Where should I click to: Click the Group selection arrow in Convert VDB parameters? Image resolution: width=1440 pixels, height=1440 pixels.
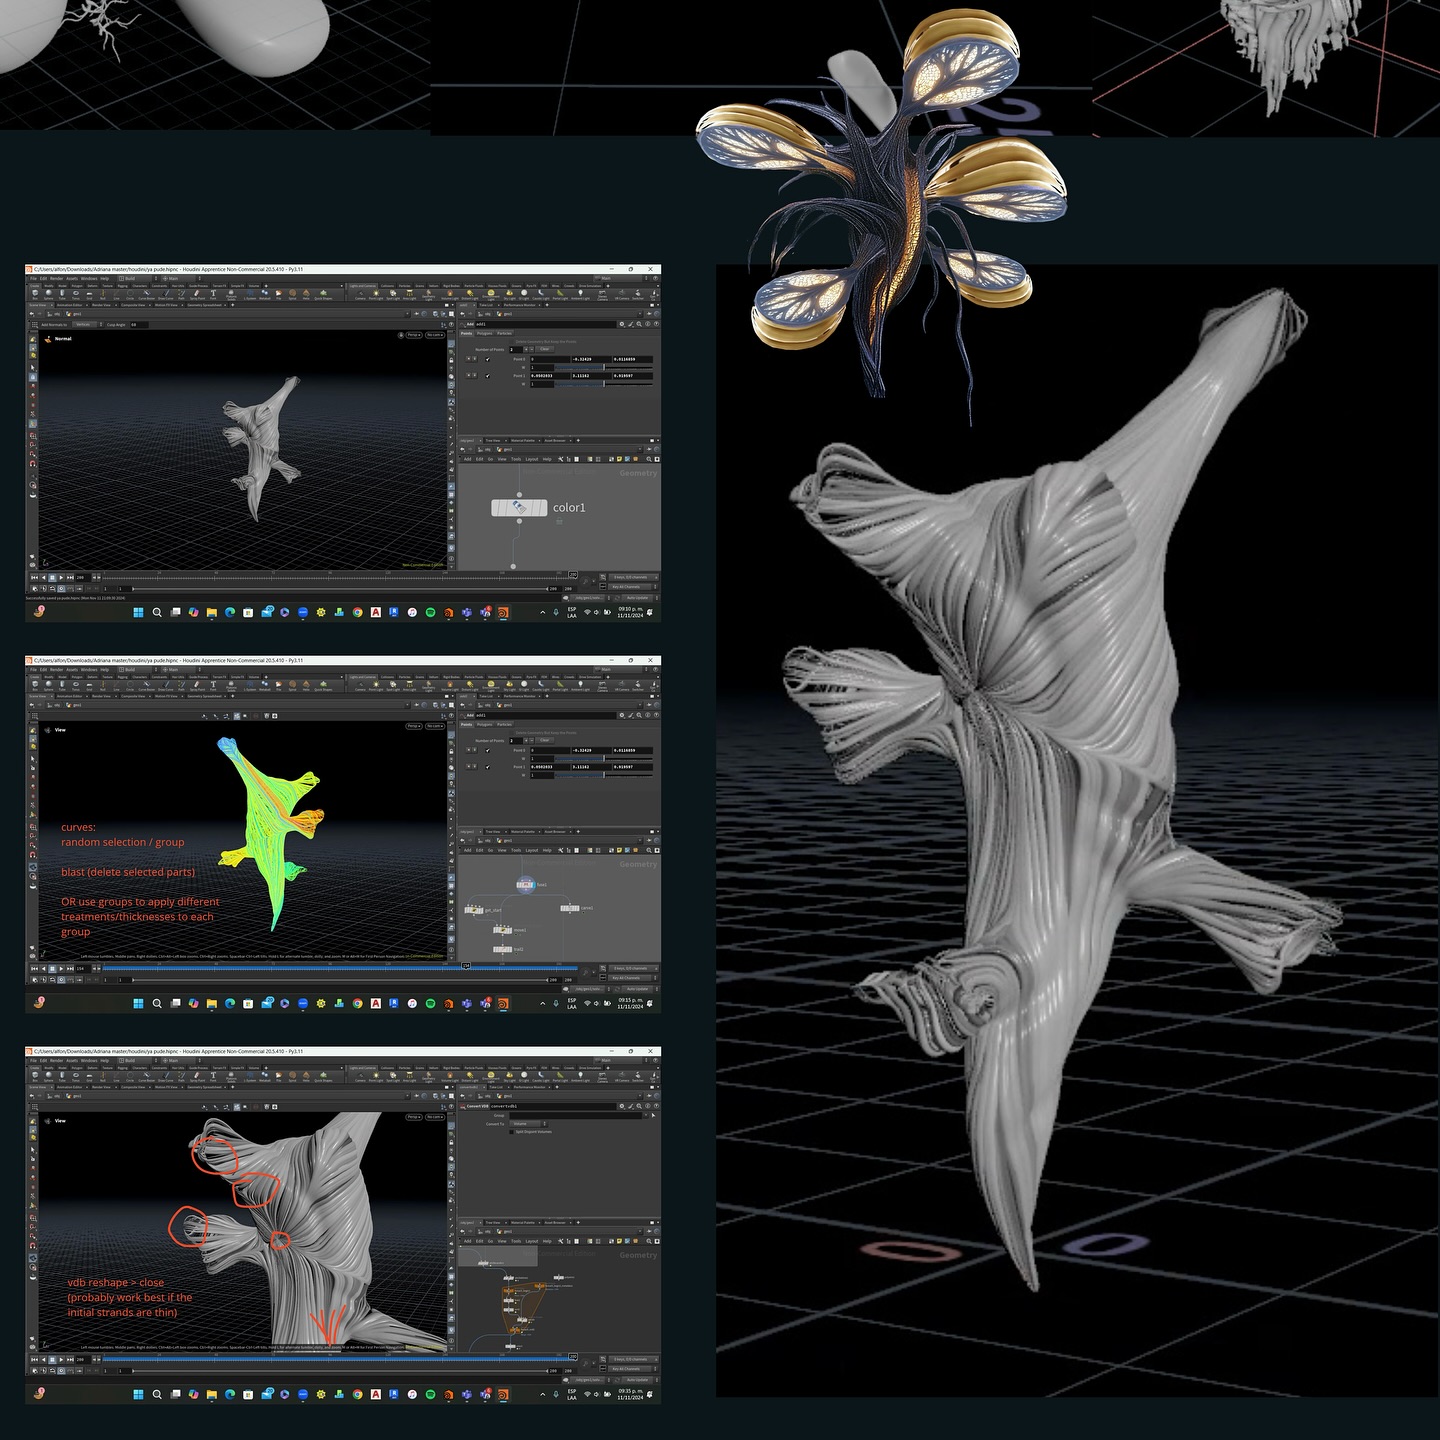pos(653,1115)
